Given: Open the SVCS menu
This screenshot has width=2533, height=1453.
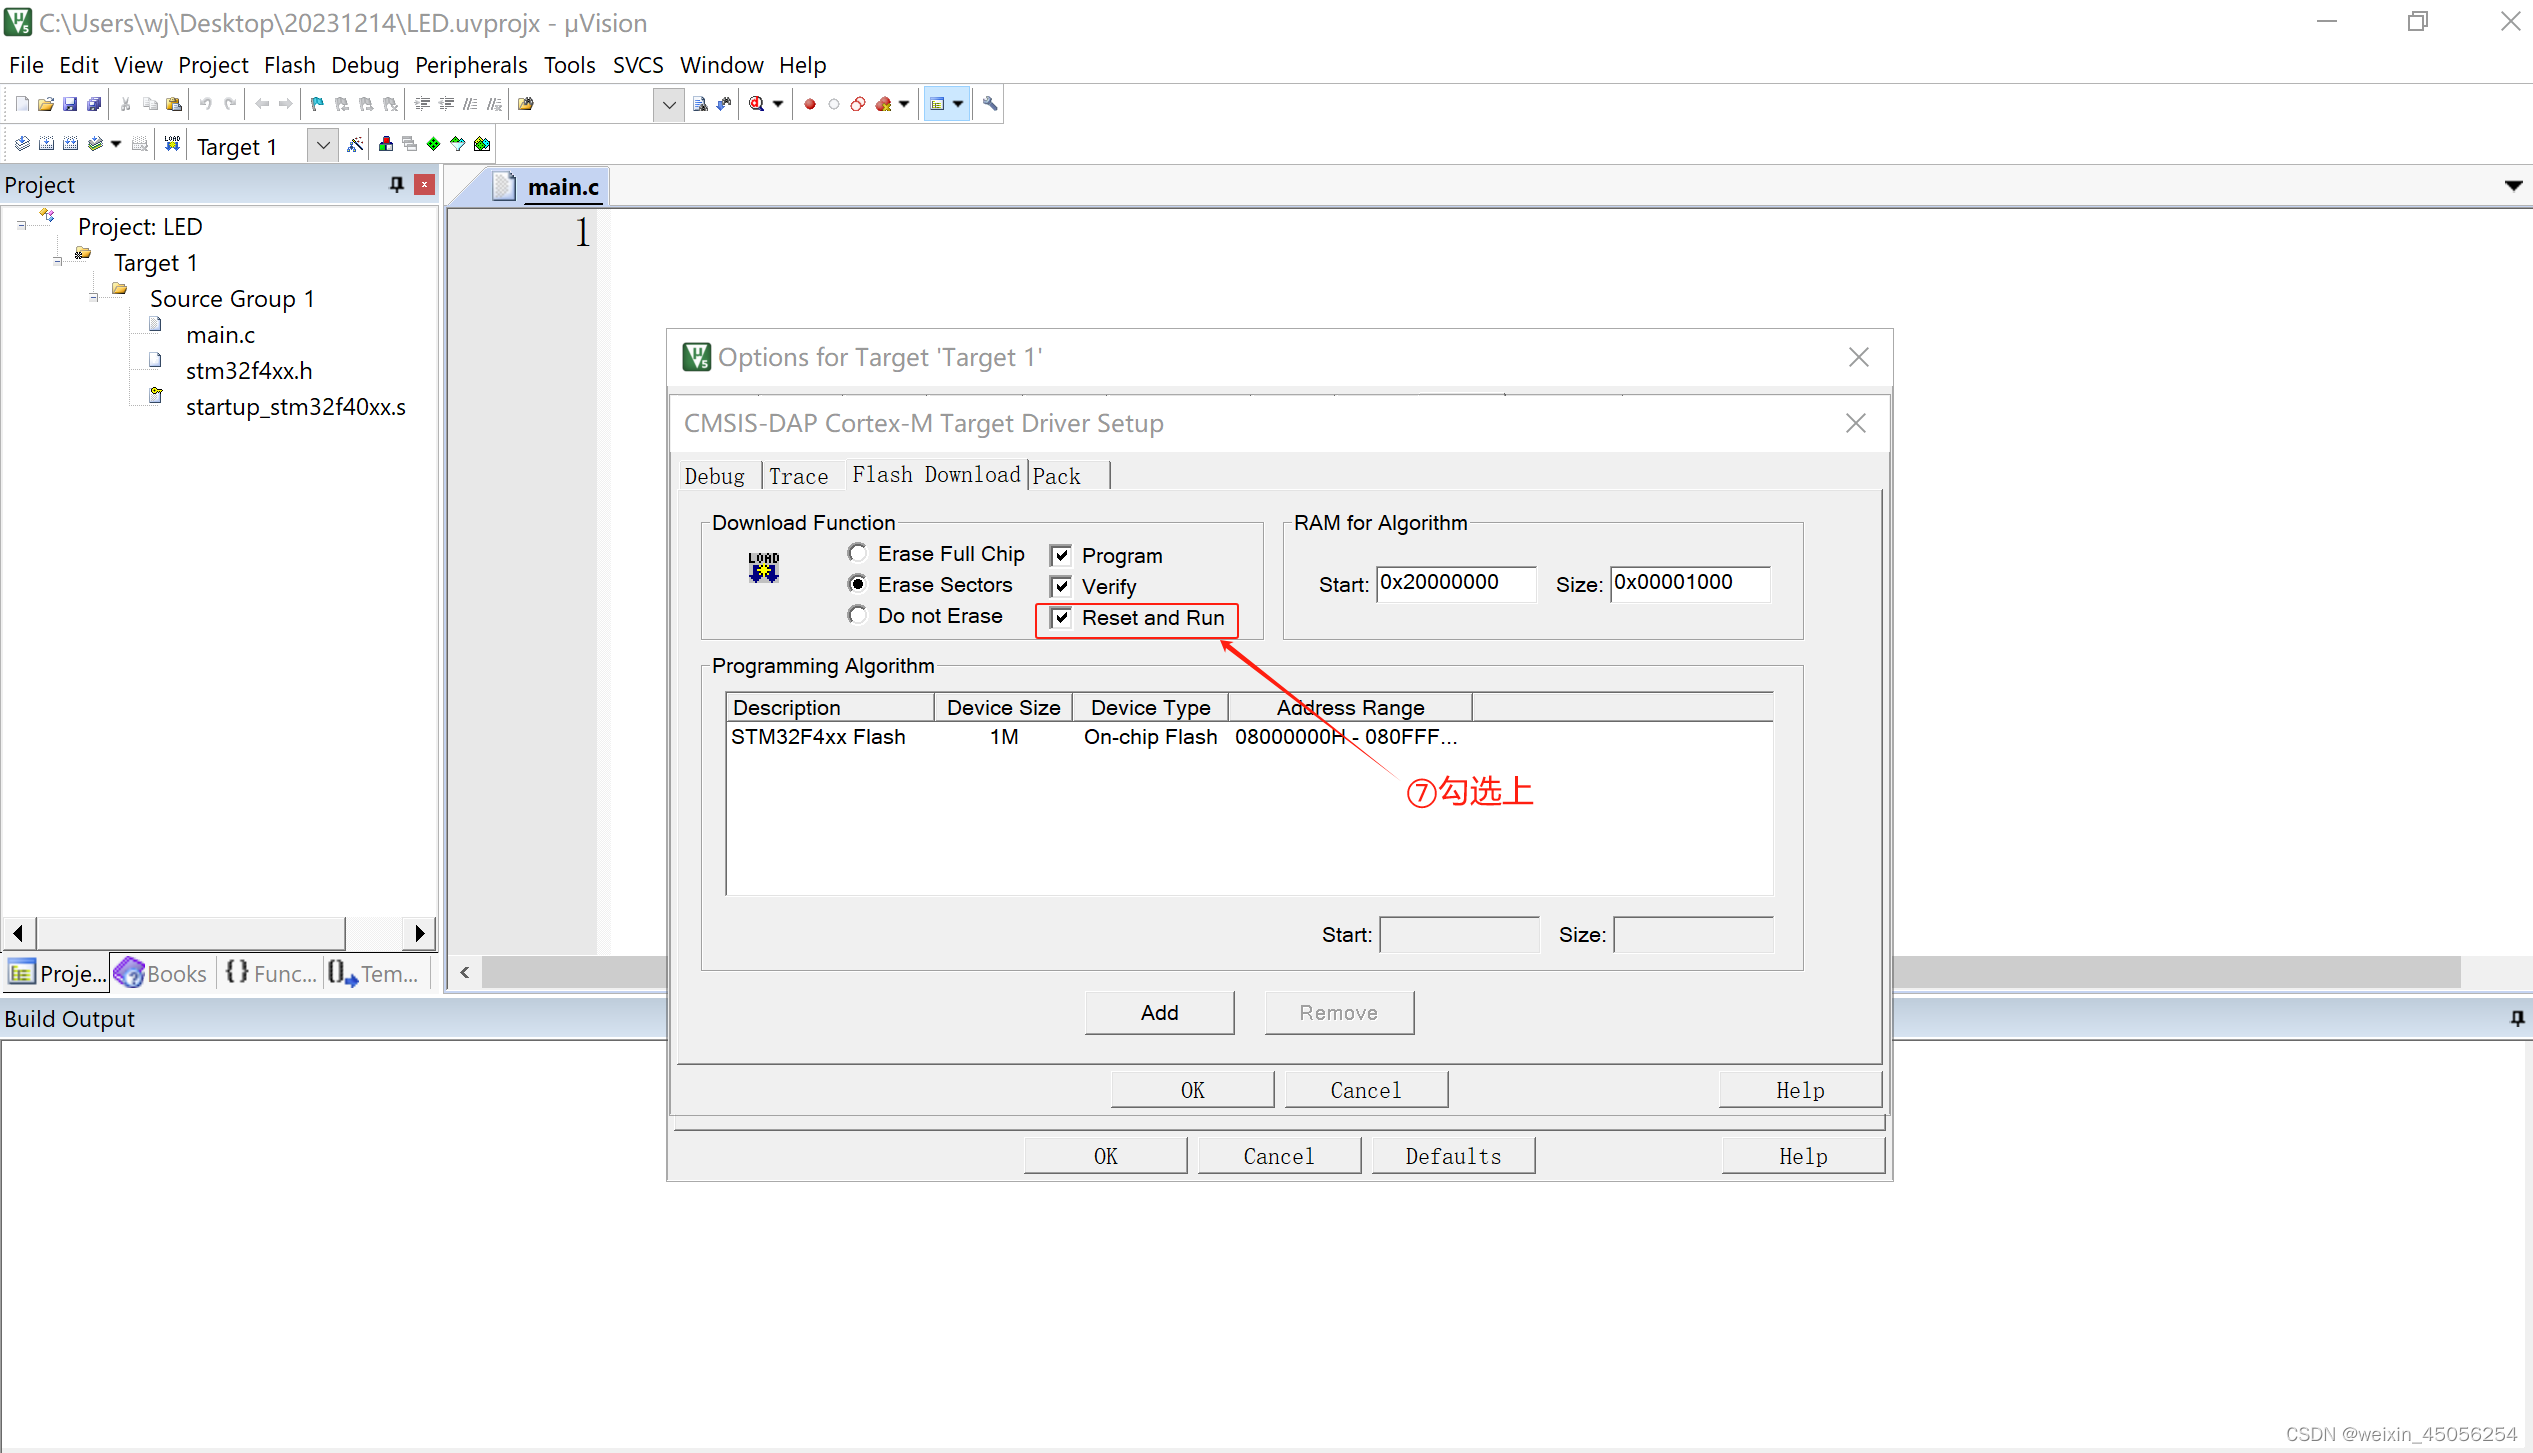Looking at the screenshot, I should coord(638,65).
